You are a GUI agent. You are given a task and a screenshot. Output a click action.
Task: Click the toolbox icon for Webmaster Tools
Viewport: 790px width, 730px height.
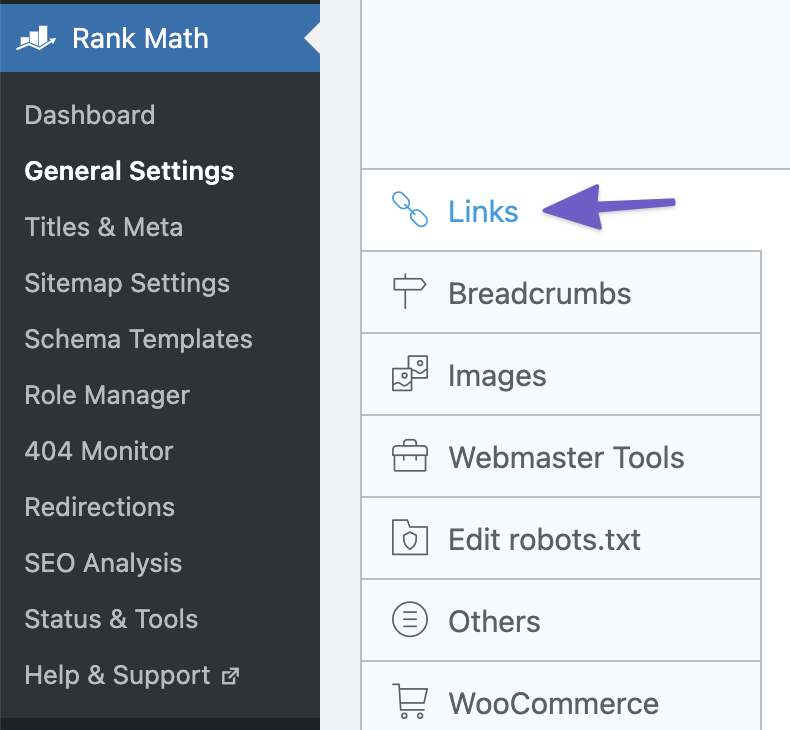410,457
